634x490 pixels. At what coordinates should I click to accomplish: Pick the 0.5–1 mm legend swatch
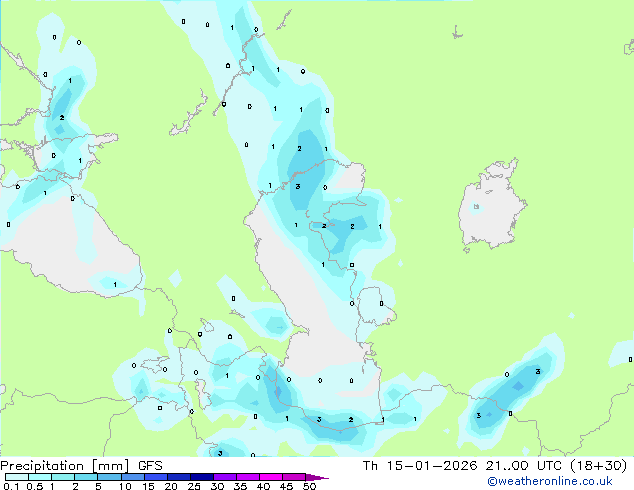click(40, 477)
